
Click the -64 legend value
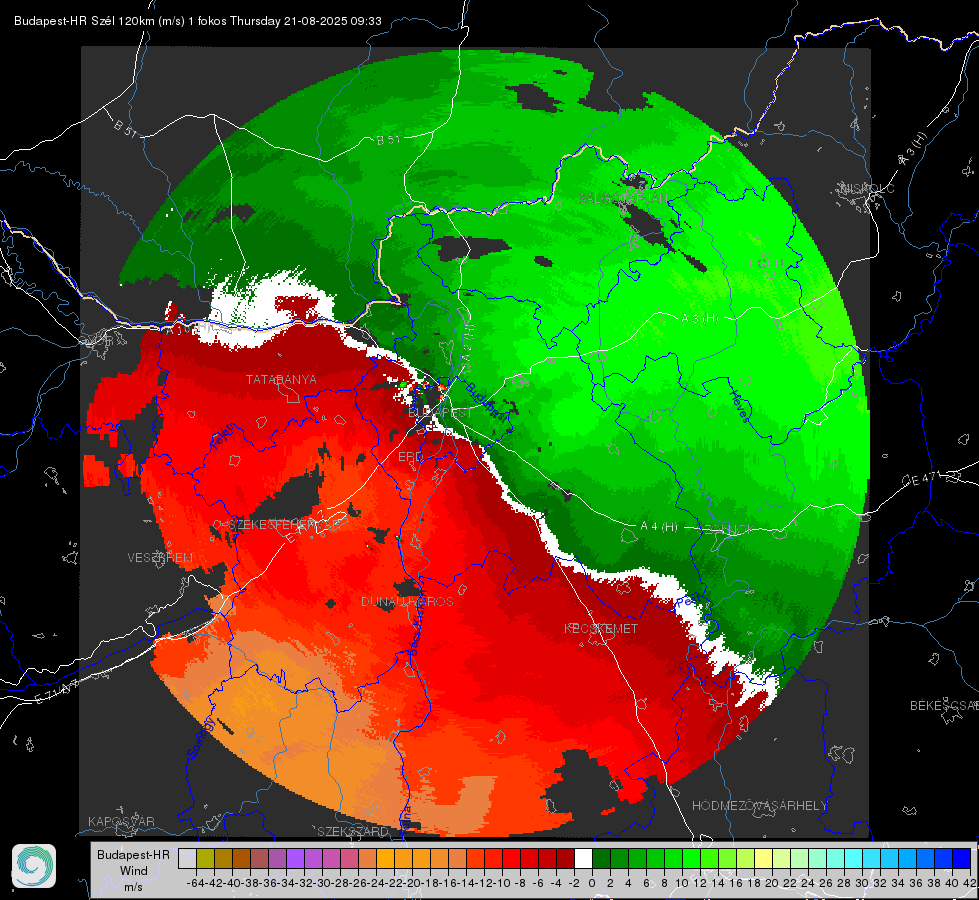(x=196, y=883)
